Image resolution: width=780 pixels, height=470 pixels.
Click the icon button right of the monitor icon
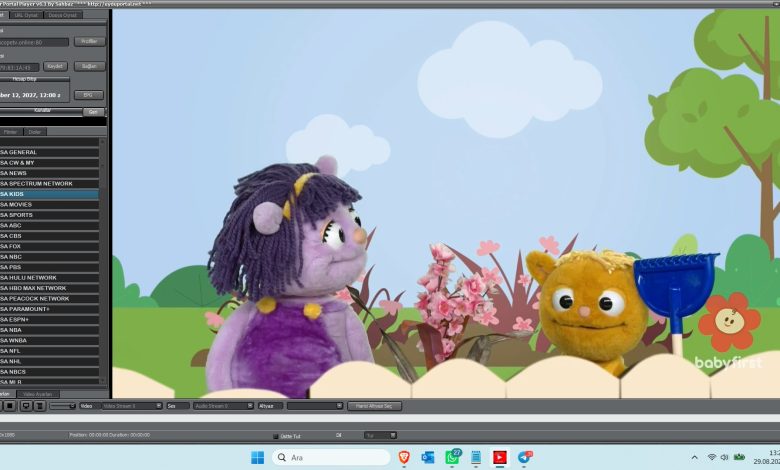40,406
